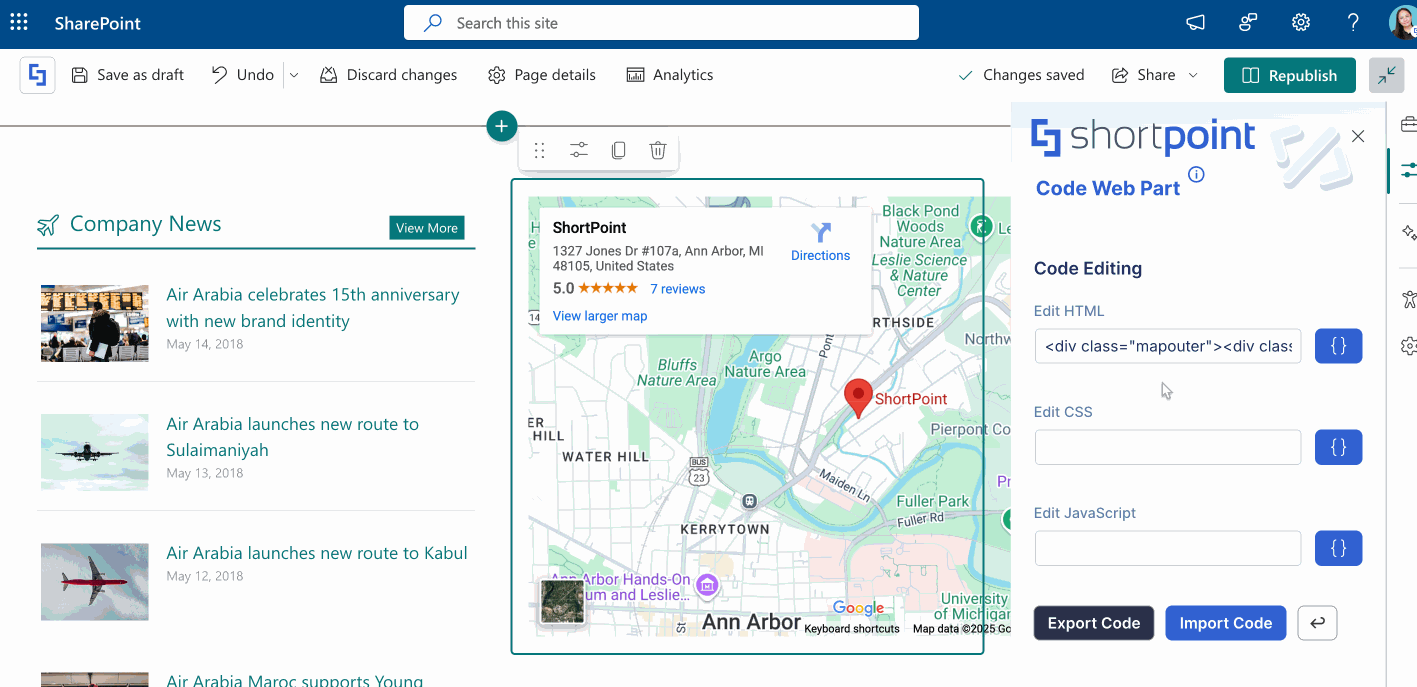Open the web part properties sliders icon

(579, 150)
